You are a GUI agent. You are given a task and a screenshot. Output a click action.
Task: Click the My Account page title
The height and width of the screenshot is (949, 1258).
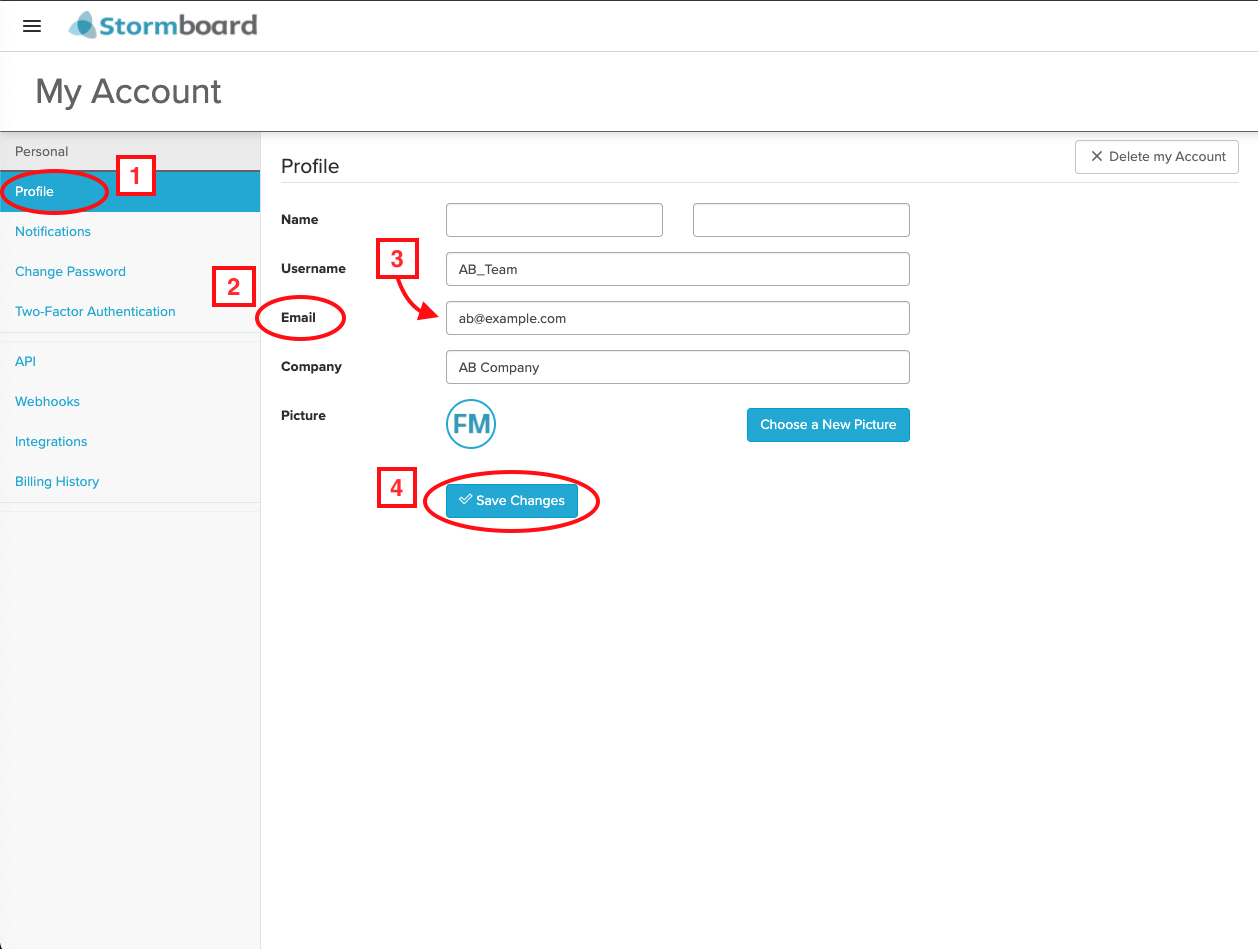[x=128, y=91]
